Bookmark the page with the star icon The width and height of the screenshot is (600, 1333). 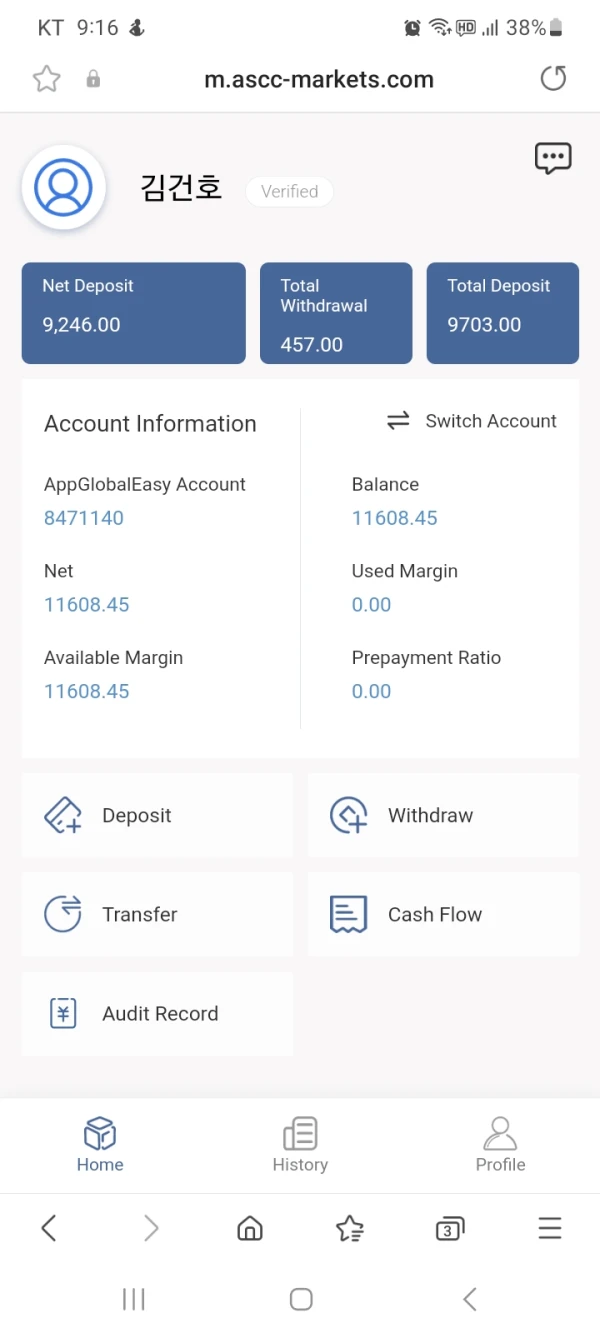coord(47,79)
